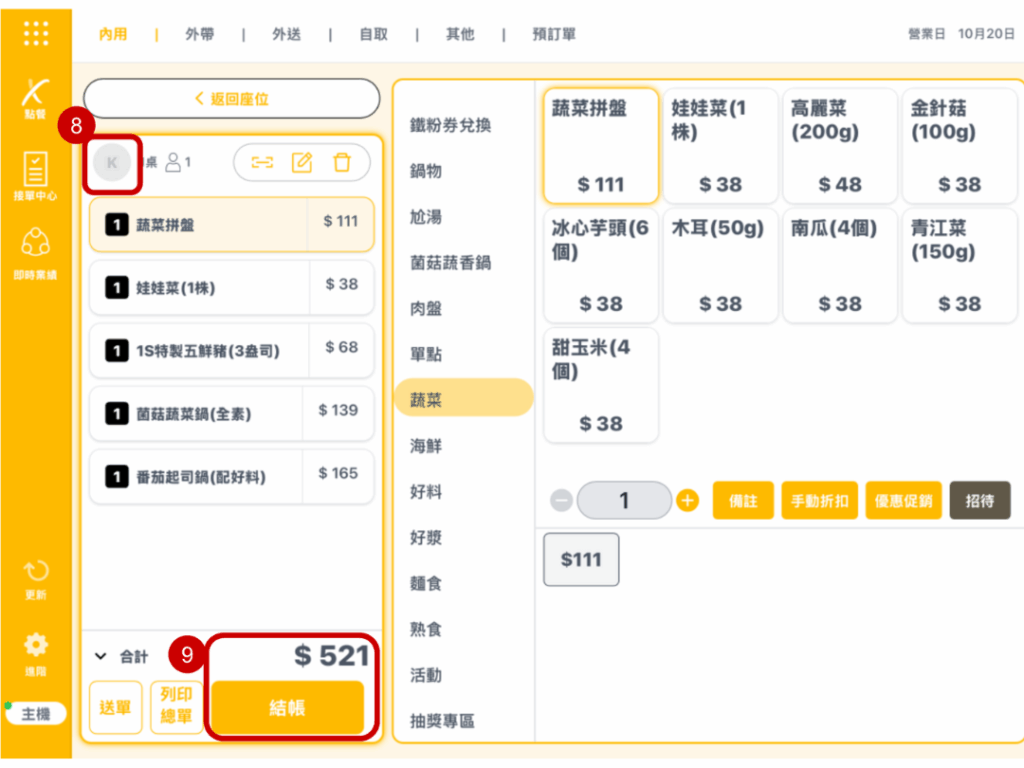This screenshot has height=768, width=1024.
Task: Click the edit pencil icon for table
Action: pyautogui.click(x=302, y=162)
